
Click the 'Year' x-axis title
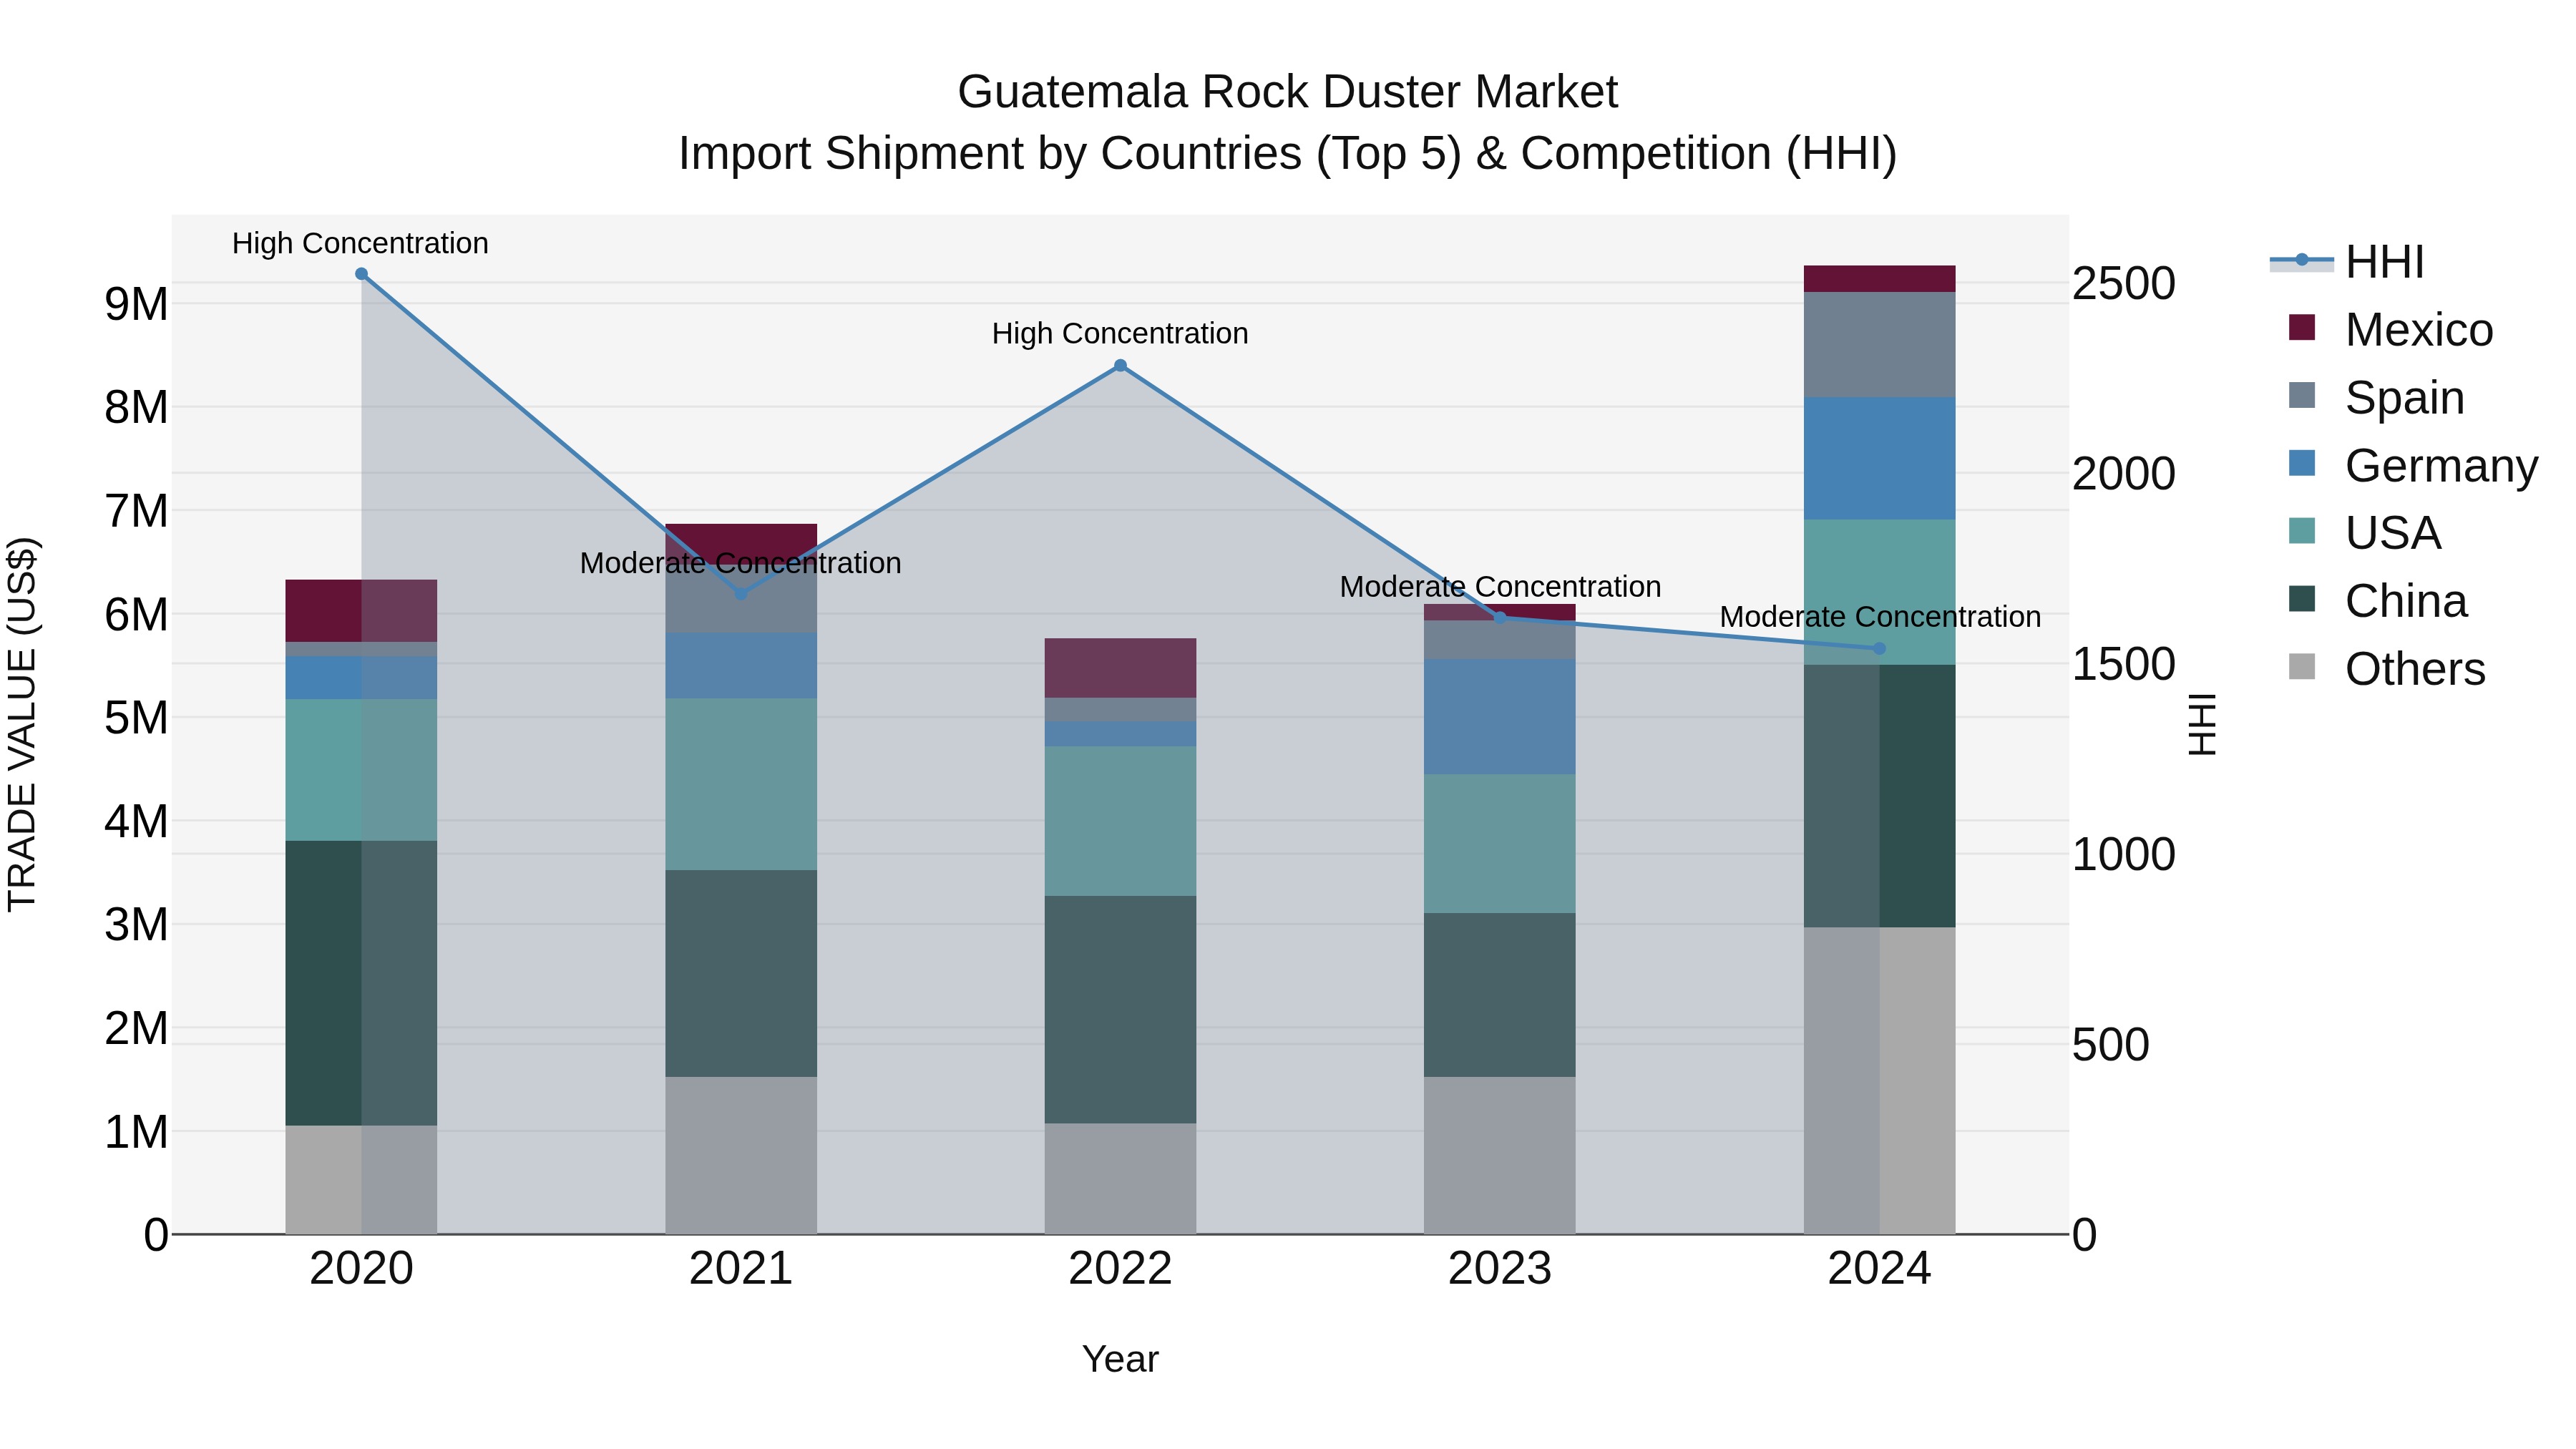pyautogui.click(x=1120, y=1359)
